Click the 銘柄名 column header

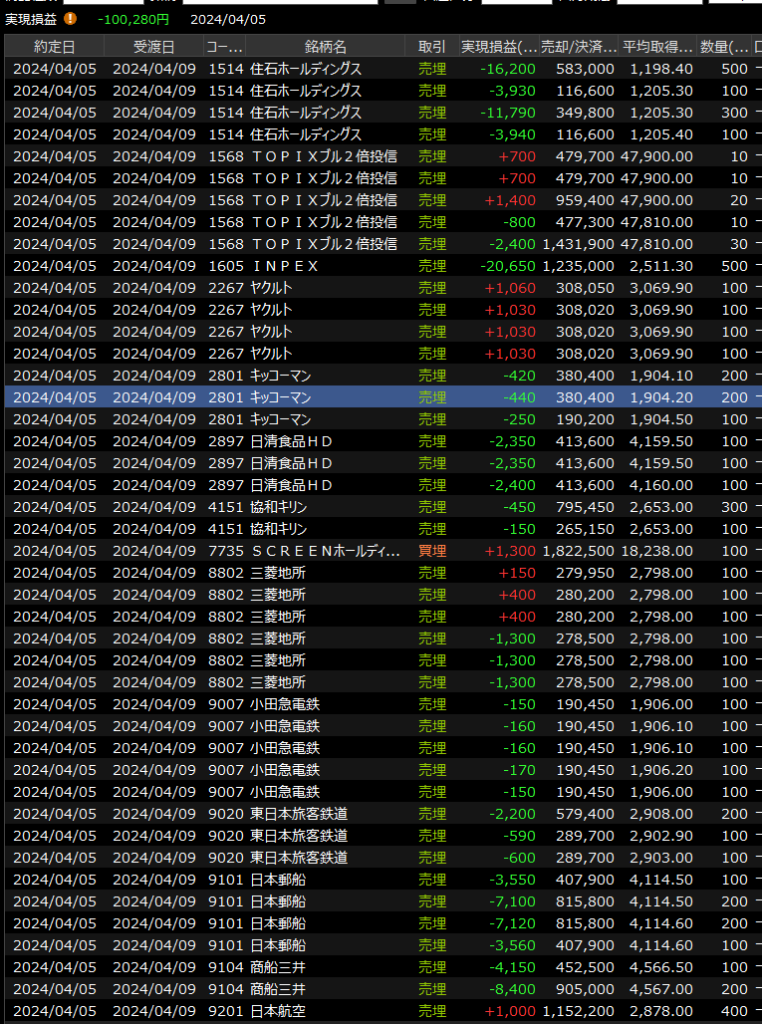click(x=325, y=47)
